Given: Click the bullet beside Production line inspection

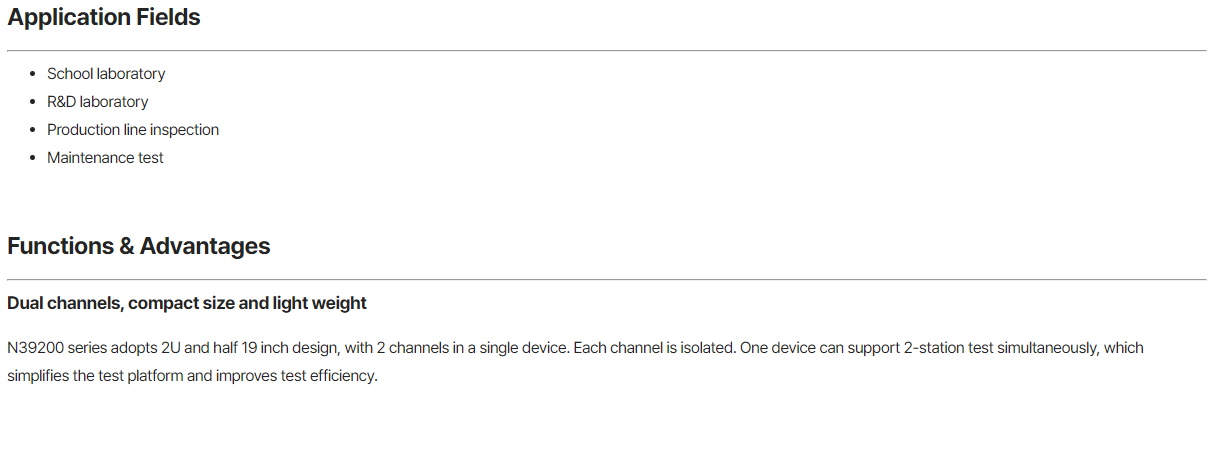Looking at the screenshot, I should pyautogui.click(x=34, y=130).
